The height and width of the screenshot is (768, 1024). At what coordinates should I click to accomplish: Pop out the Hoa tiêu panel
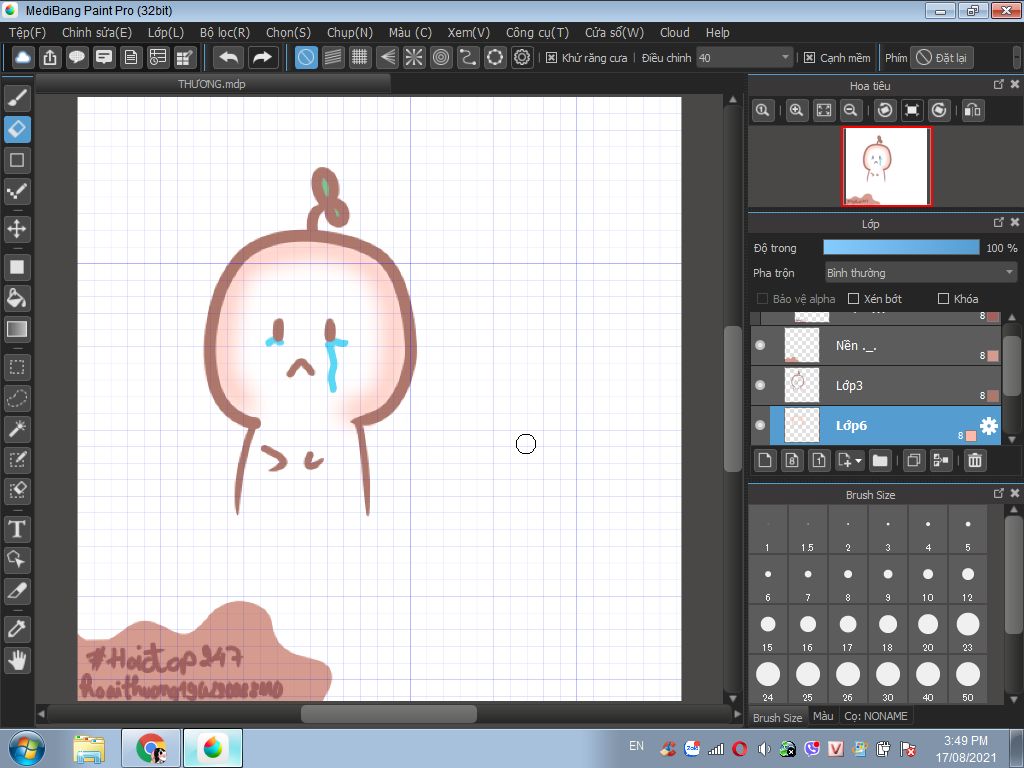click(x=999, y=85)
